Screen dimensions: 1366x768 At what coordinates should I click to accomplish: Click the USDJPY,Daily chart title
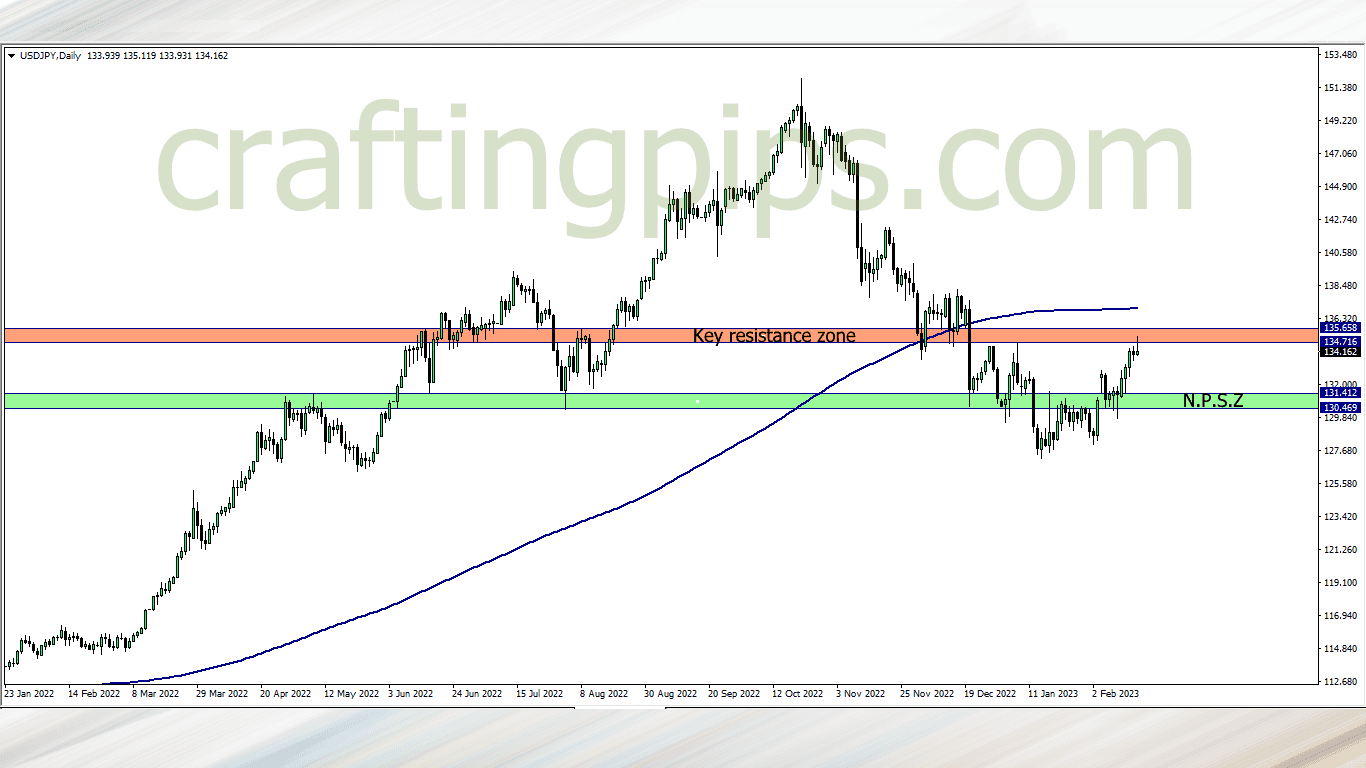tap(50, 56)
